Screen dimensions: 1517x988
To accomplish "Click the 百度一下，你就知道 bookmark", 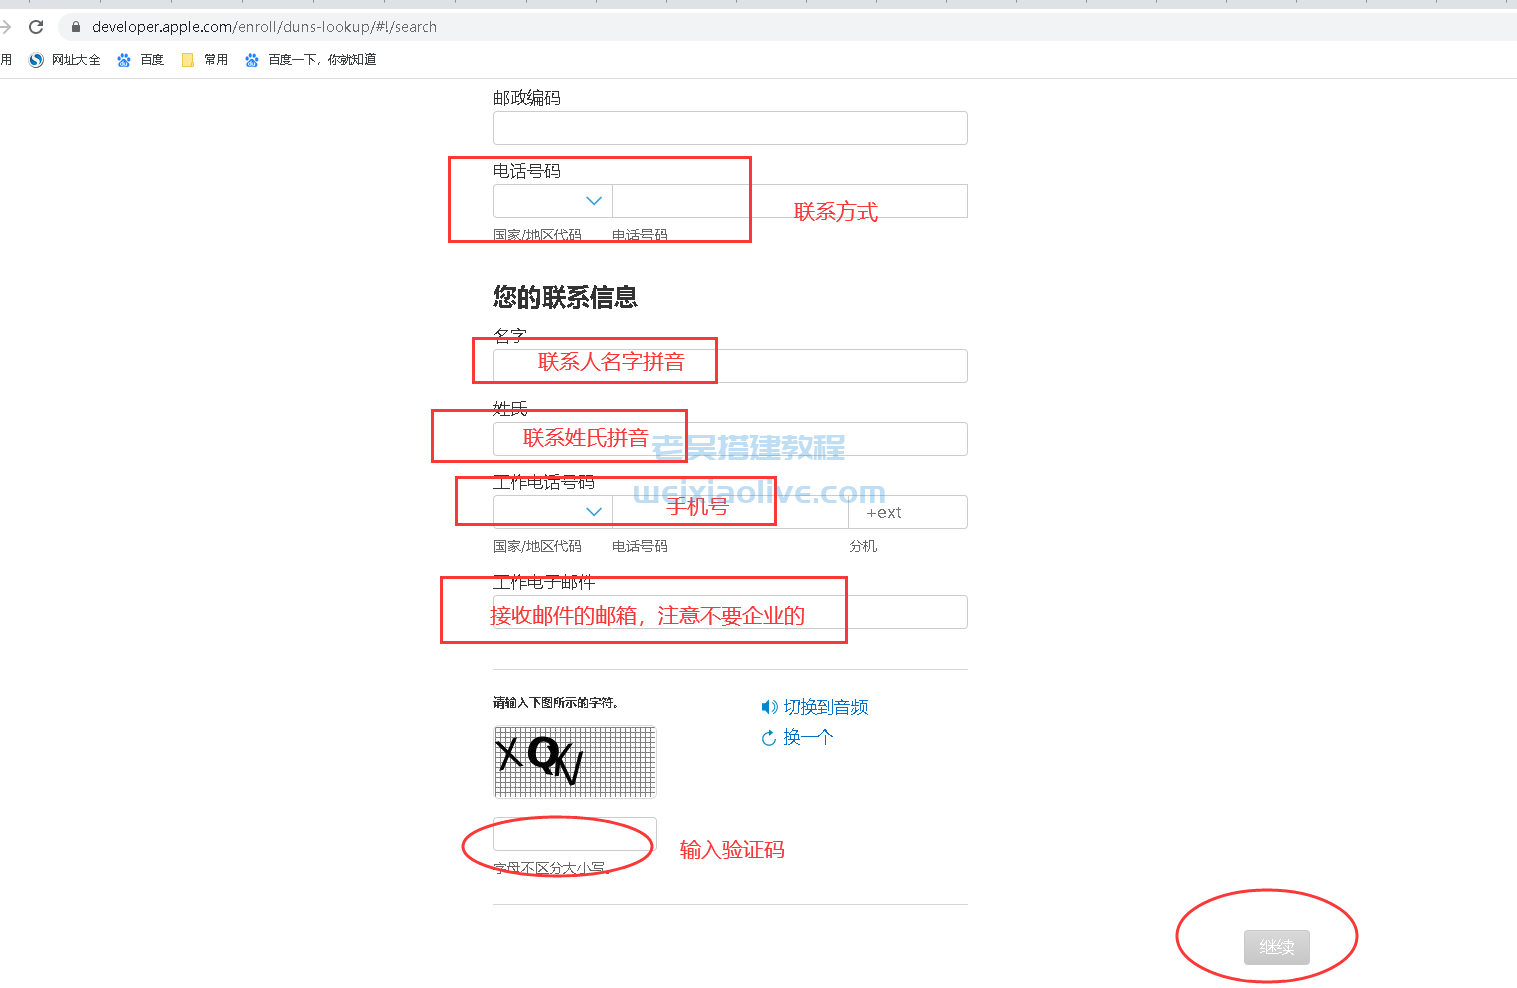I will pyautogui.click(x=310, y=59).
